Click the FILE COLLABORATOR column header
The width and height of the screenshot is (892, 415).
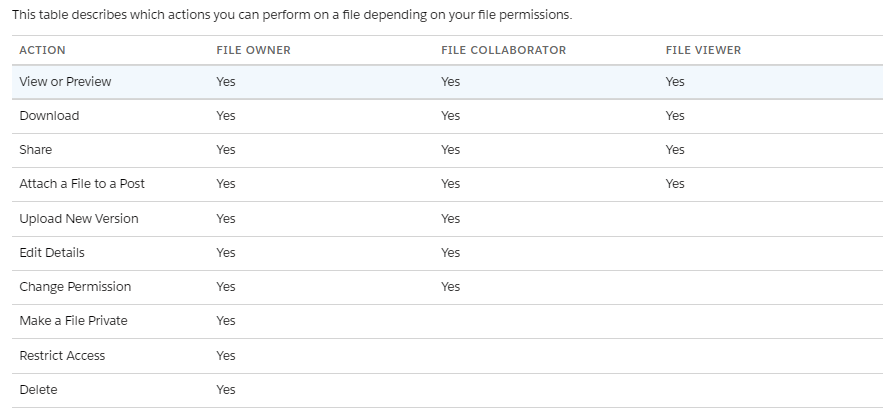(x=503, y=50)
